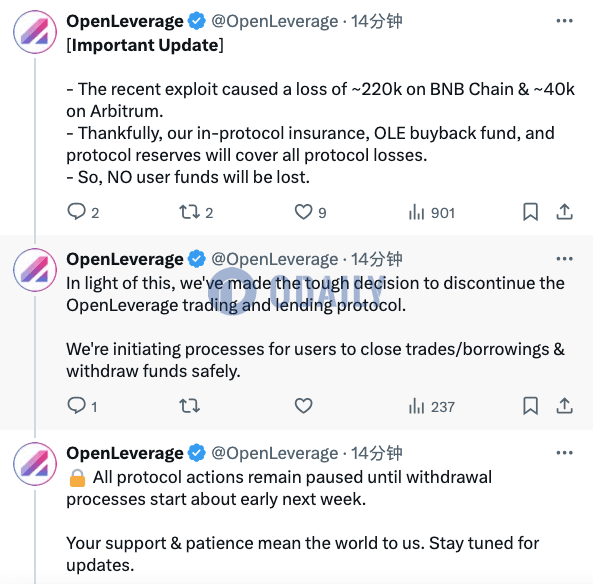
Task: Open OpenLeverage avatar on first tweet
Action: (x=35, y=32)
